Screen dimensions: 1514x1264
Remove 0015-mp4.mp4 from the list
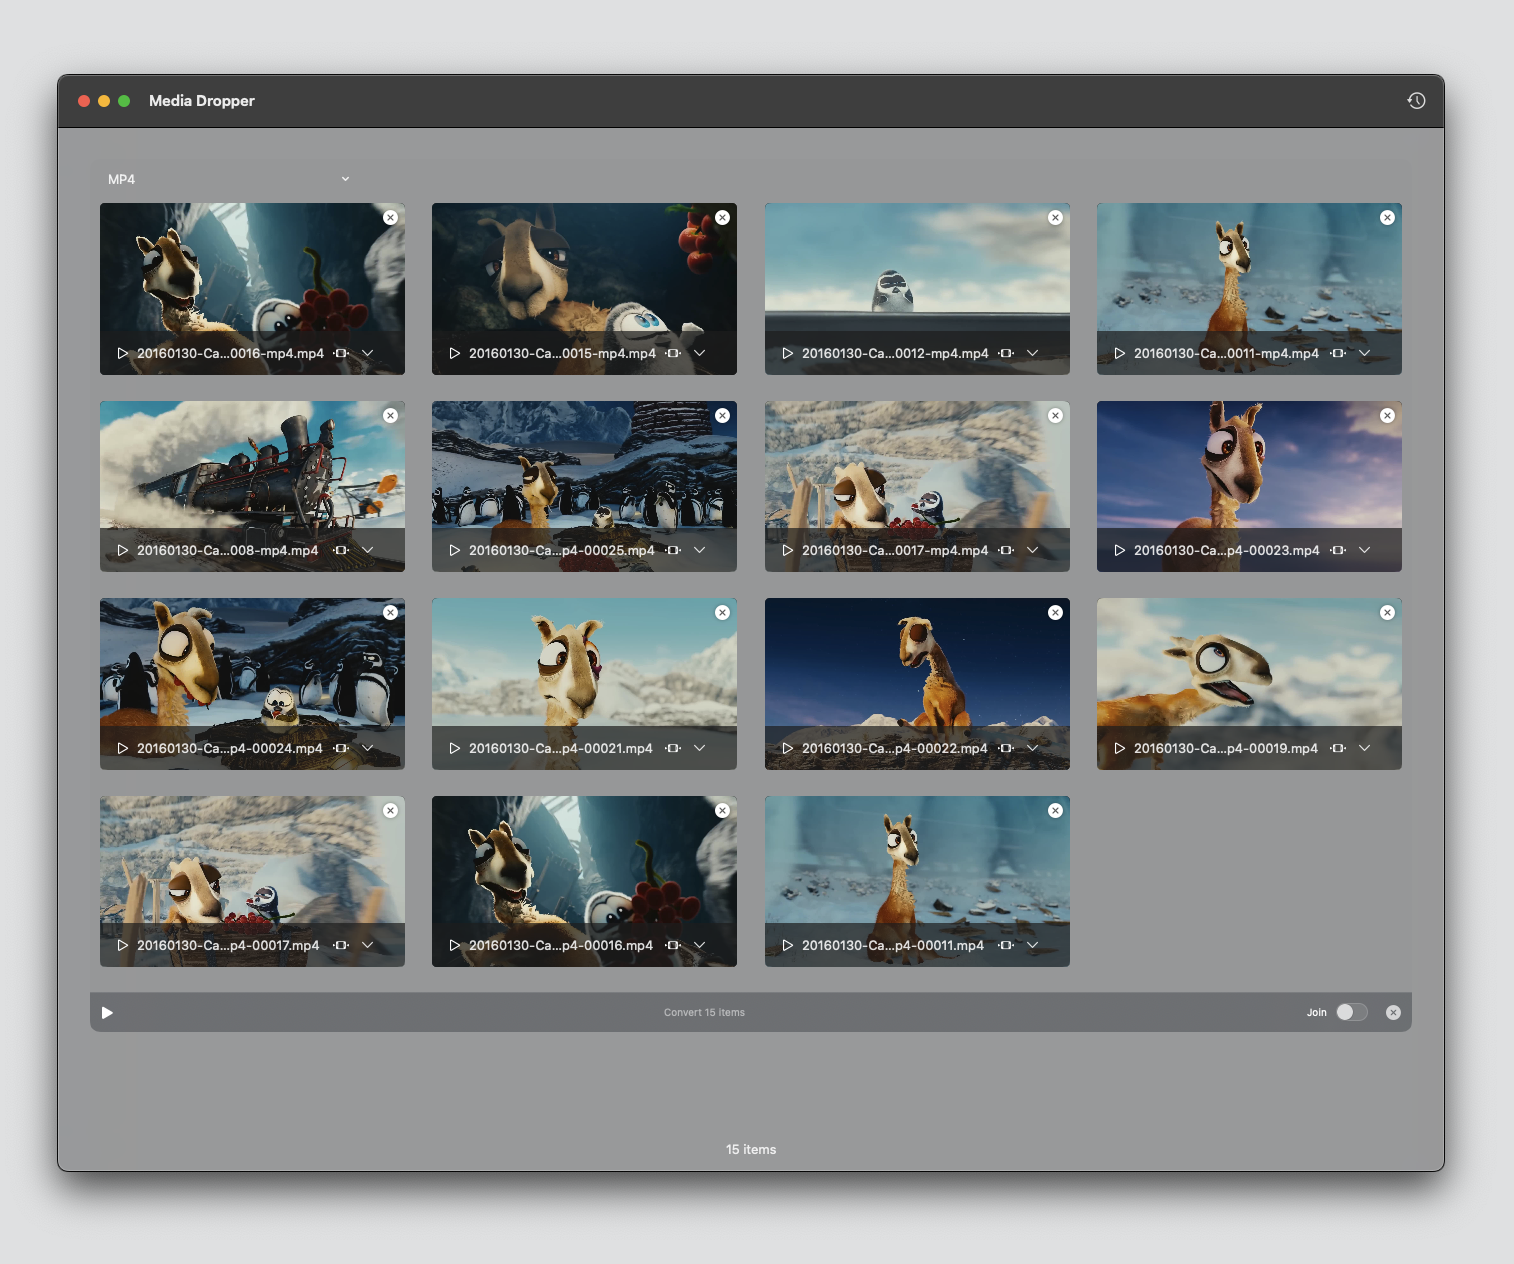(x=722, y=217)
